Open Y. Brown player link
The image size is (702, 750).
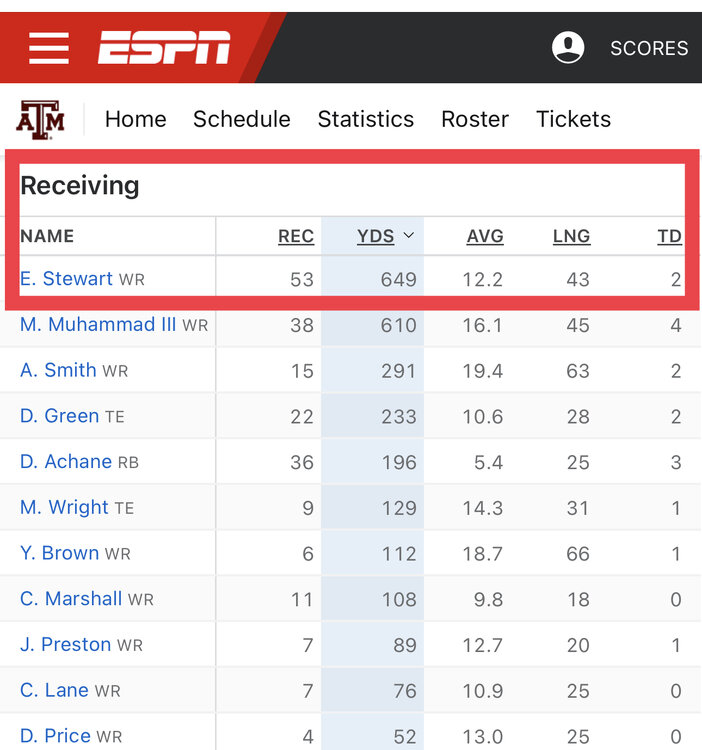click(60, 553)
